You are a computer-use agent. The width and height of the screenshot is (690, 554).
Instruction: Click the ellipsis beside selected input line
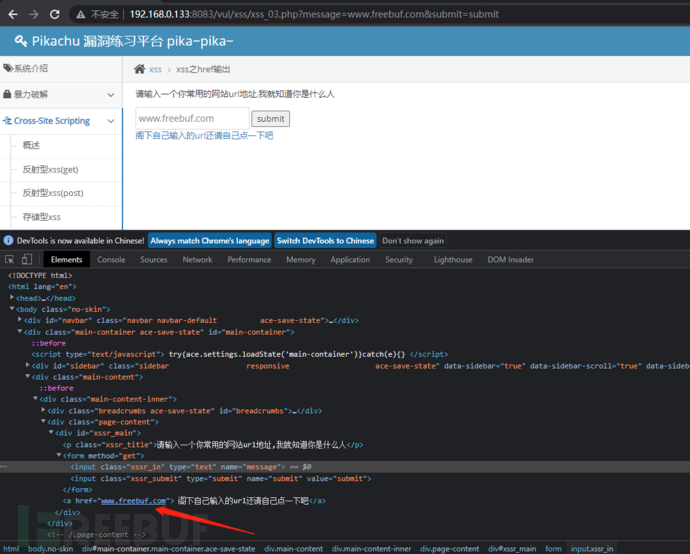(4, 467)
